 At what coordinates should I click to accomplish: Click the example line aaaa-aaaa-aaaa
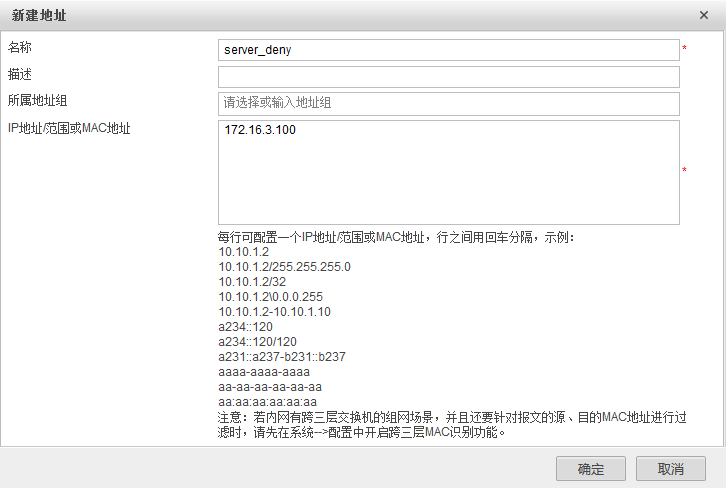264,372
